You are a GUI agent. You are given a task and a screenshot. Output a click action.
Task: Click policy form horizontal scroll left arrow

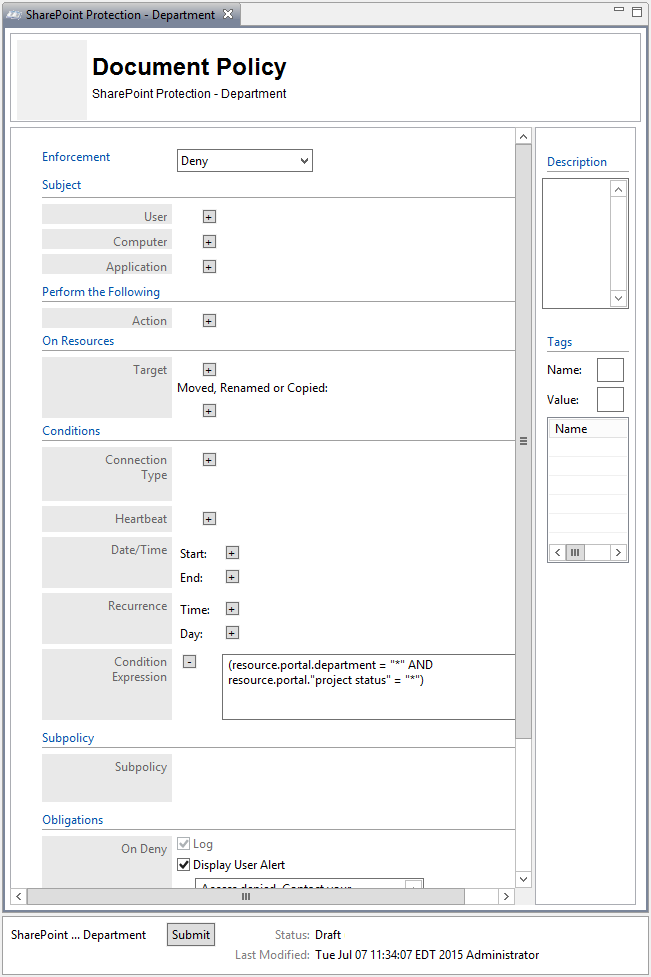pos(19,897)
